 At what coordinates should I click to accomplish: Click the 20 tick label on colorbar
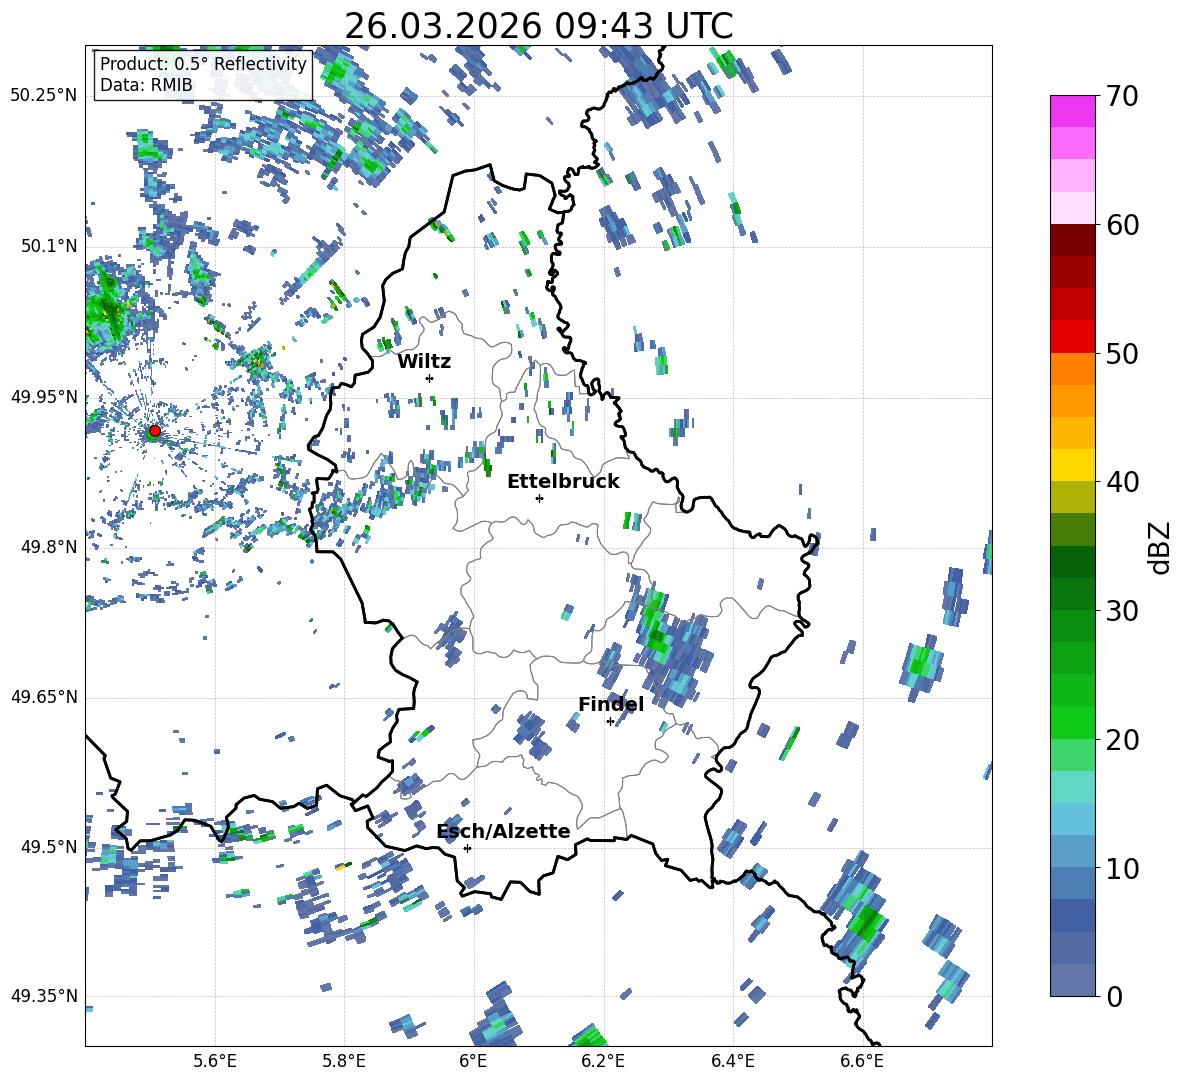point(1121,740)
